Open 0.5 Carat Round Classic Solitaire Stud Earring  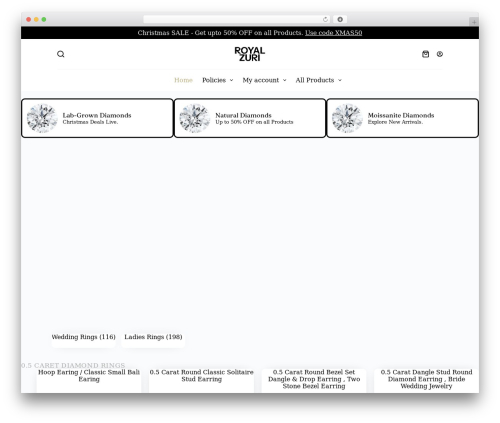(201, 375)
